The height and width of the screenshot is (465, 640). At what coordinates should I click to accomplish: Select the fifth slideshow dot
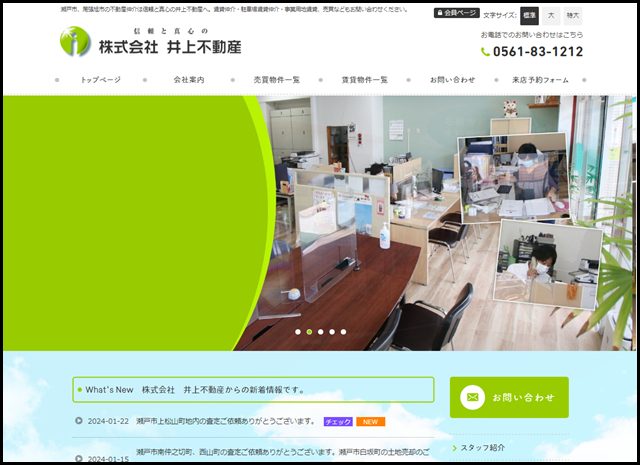(344, 332)
